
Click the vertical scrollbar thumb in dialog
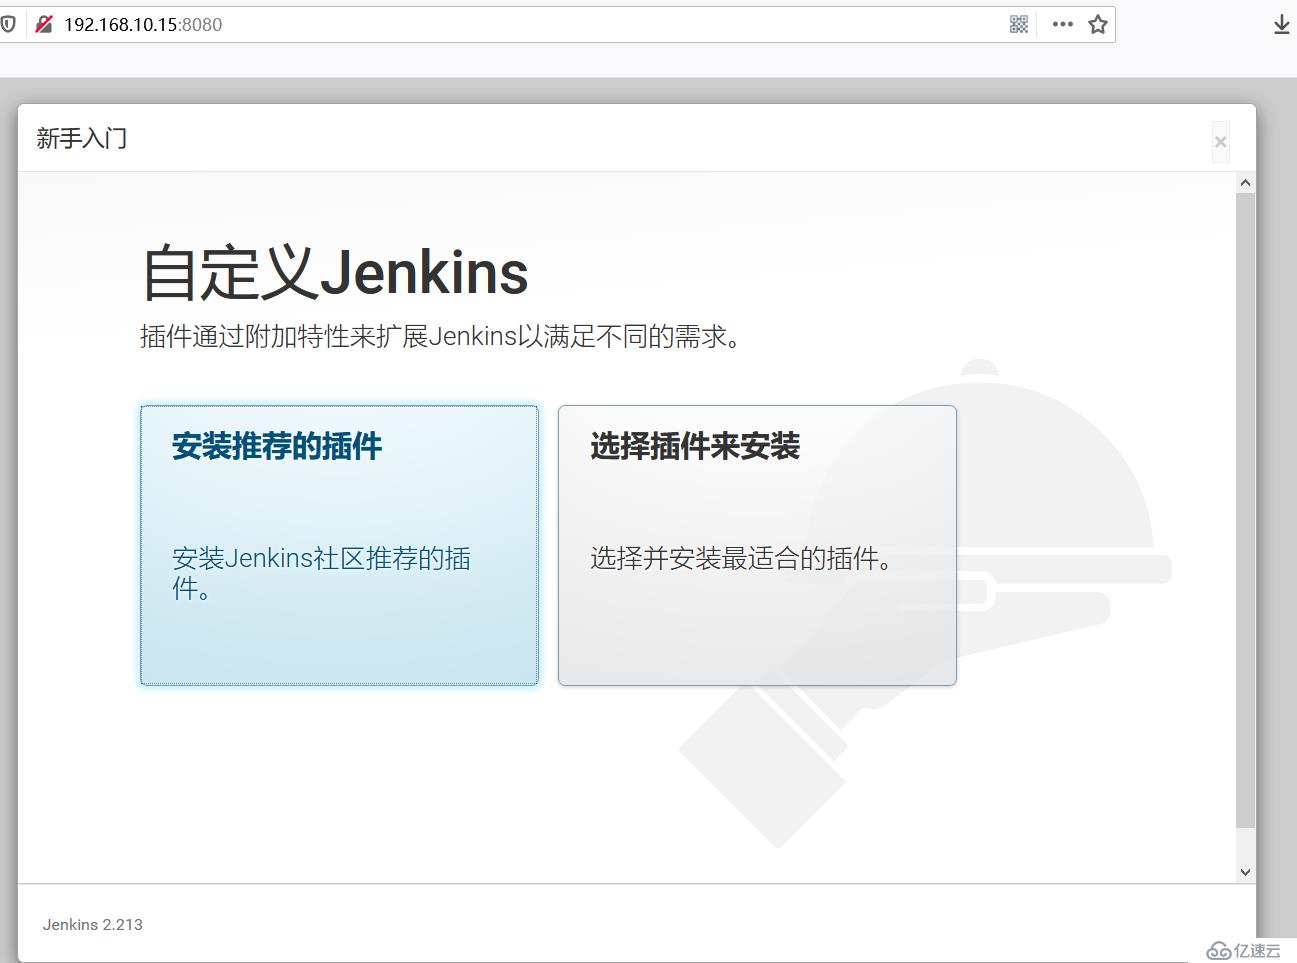click(1245, 510)
